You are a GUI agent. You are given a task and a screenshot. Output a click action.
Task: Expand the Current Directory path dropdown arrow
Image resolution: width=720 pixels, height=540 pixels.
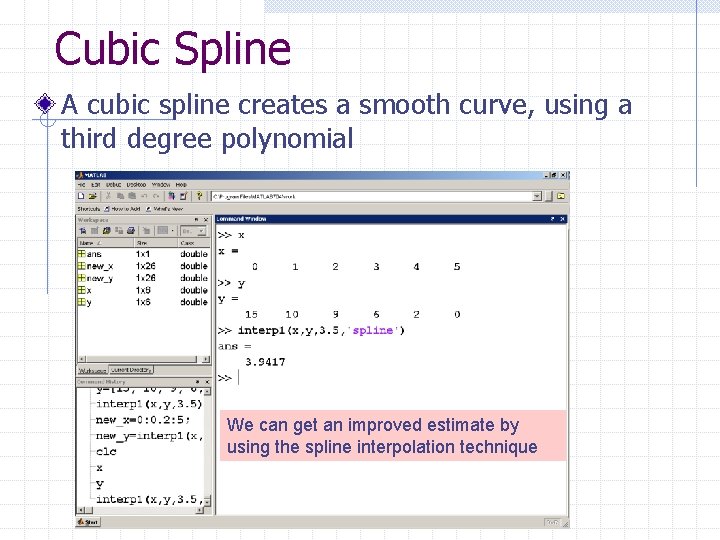tap(537, 197)
